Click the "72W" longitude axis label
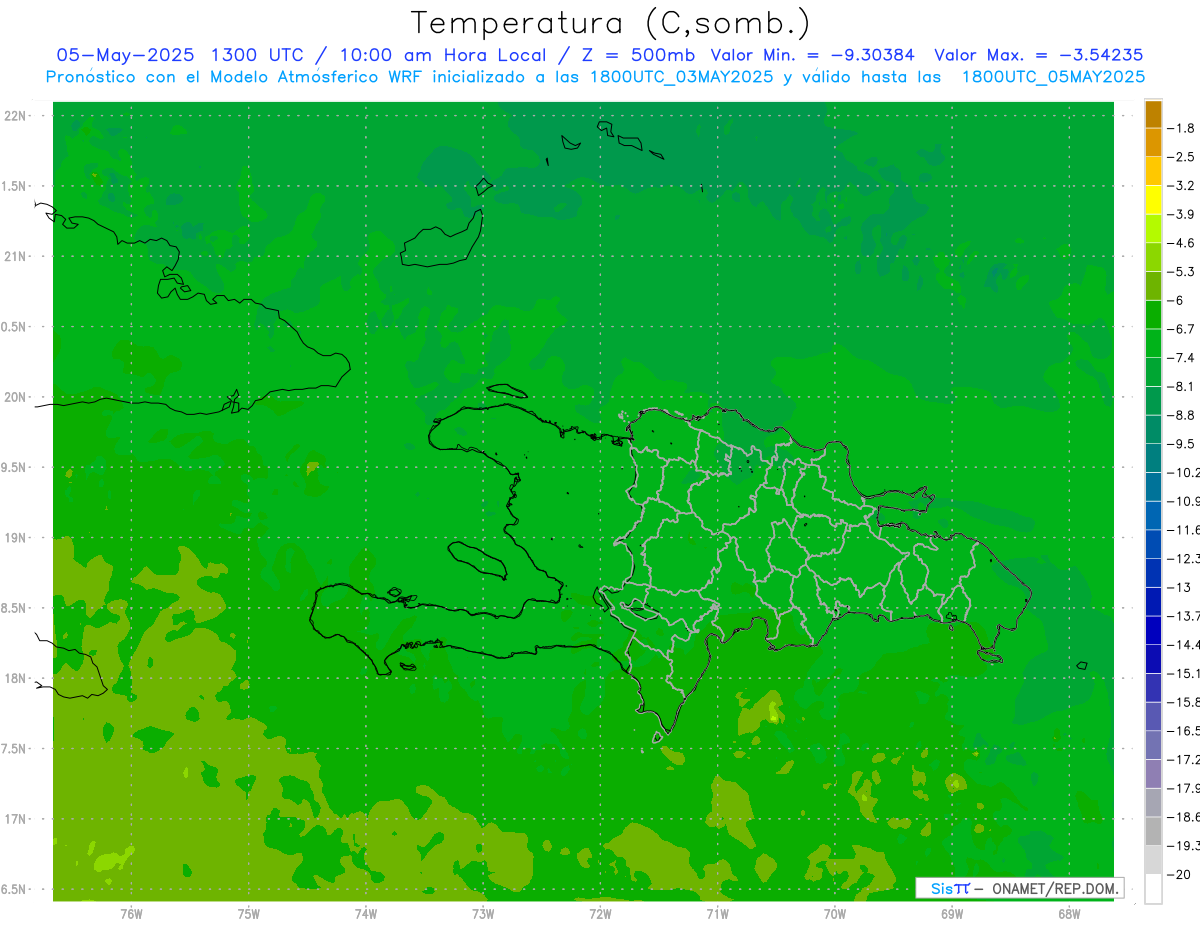Viewport: 1200px width, 927px height. 600,913
